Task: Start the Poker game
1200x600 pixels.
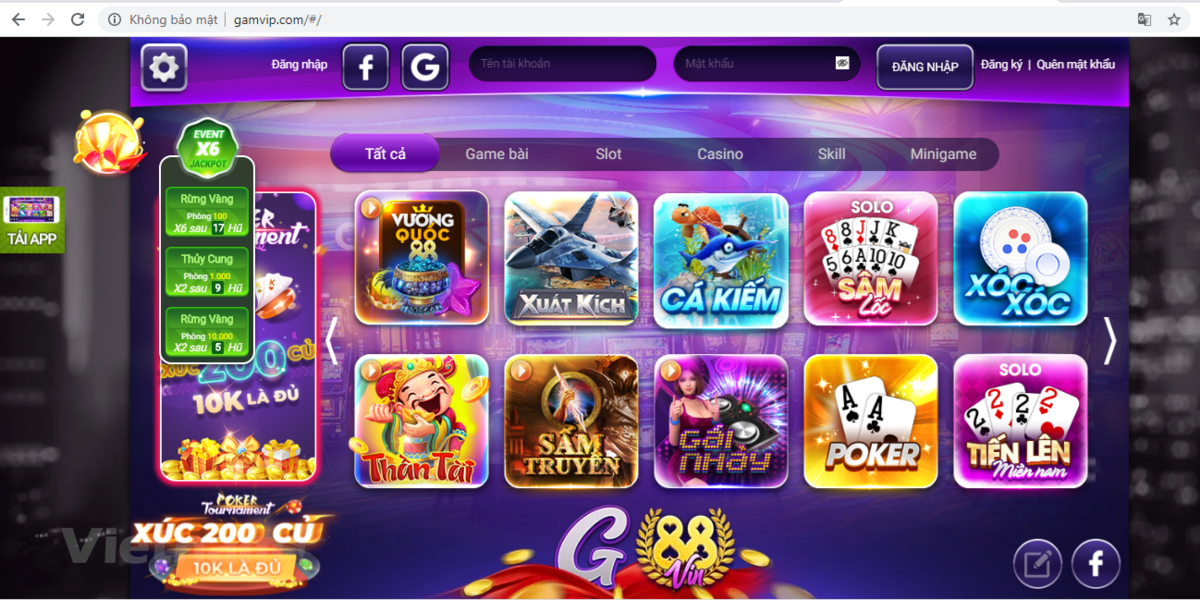Action: click(x=871, y=421)
